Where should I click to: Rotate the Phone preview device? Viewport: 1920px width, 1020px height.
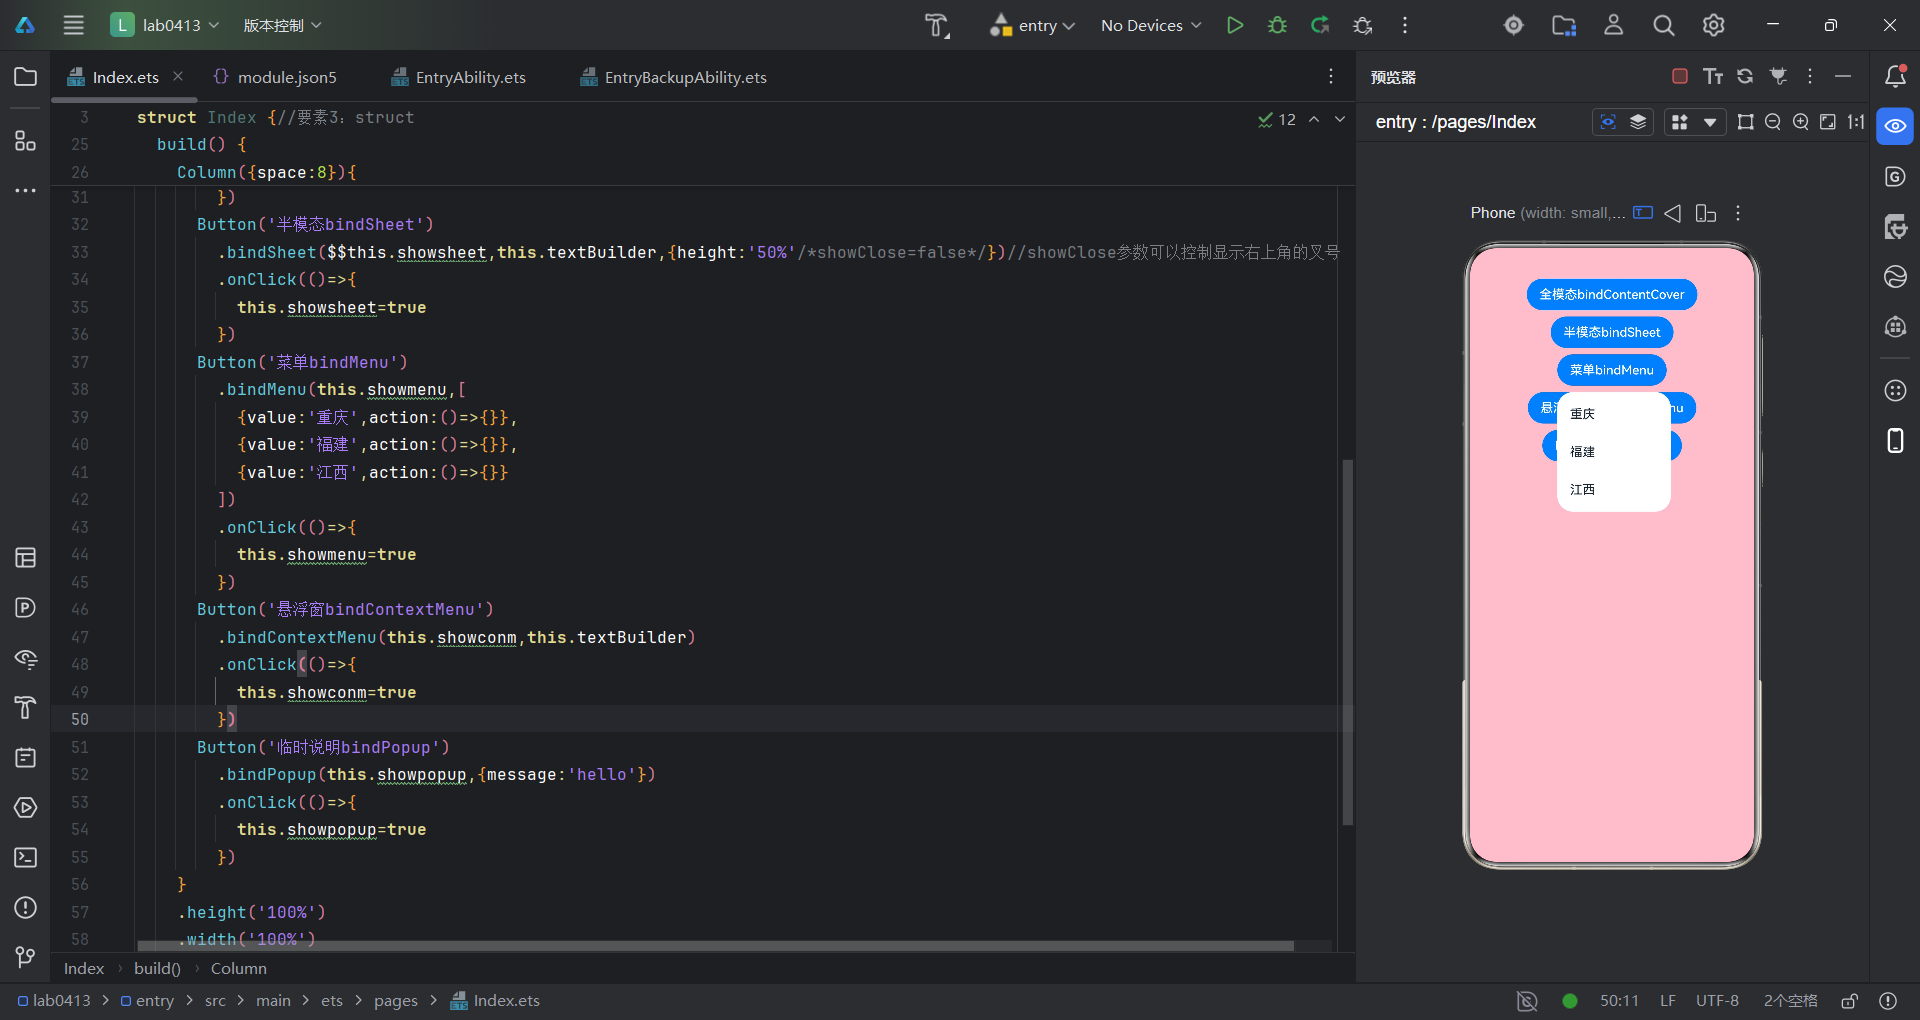pos(1706,213)
